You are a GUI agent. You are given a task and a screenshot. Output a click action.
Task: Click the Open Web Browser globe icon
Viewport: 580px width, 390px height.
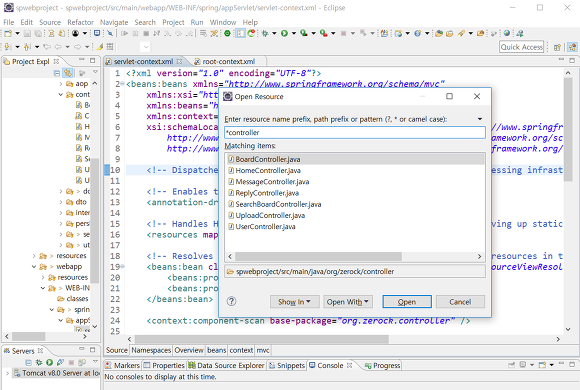click(x=507, y=33)
